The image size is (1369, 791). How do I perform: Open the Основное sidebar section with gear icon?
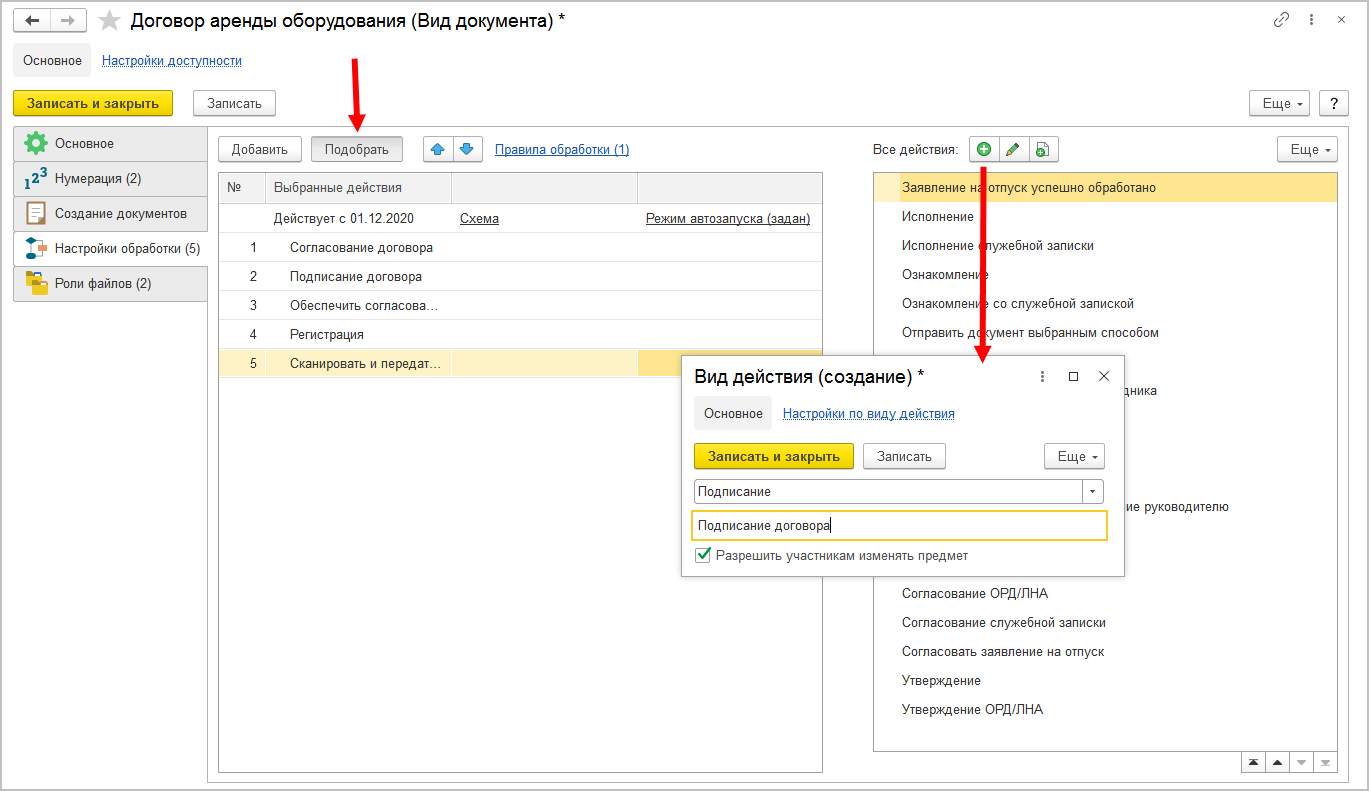click(x=110, y=144)
